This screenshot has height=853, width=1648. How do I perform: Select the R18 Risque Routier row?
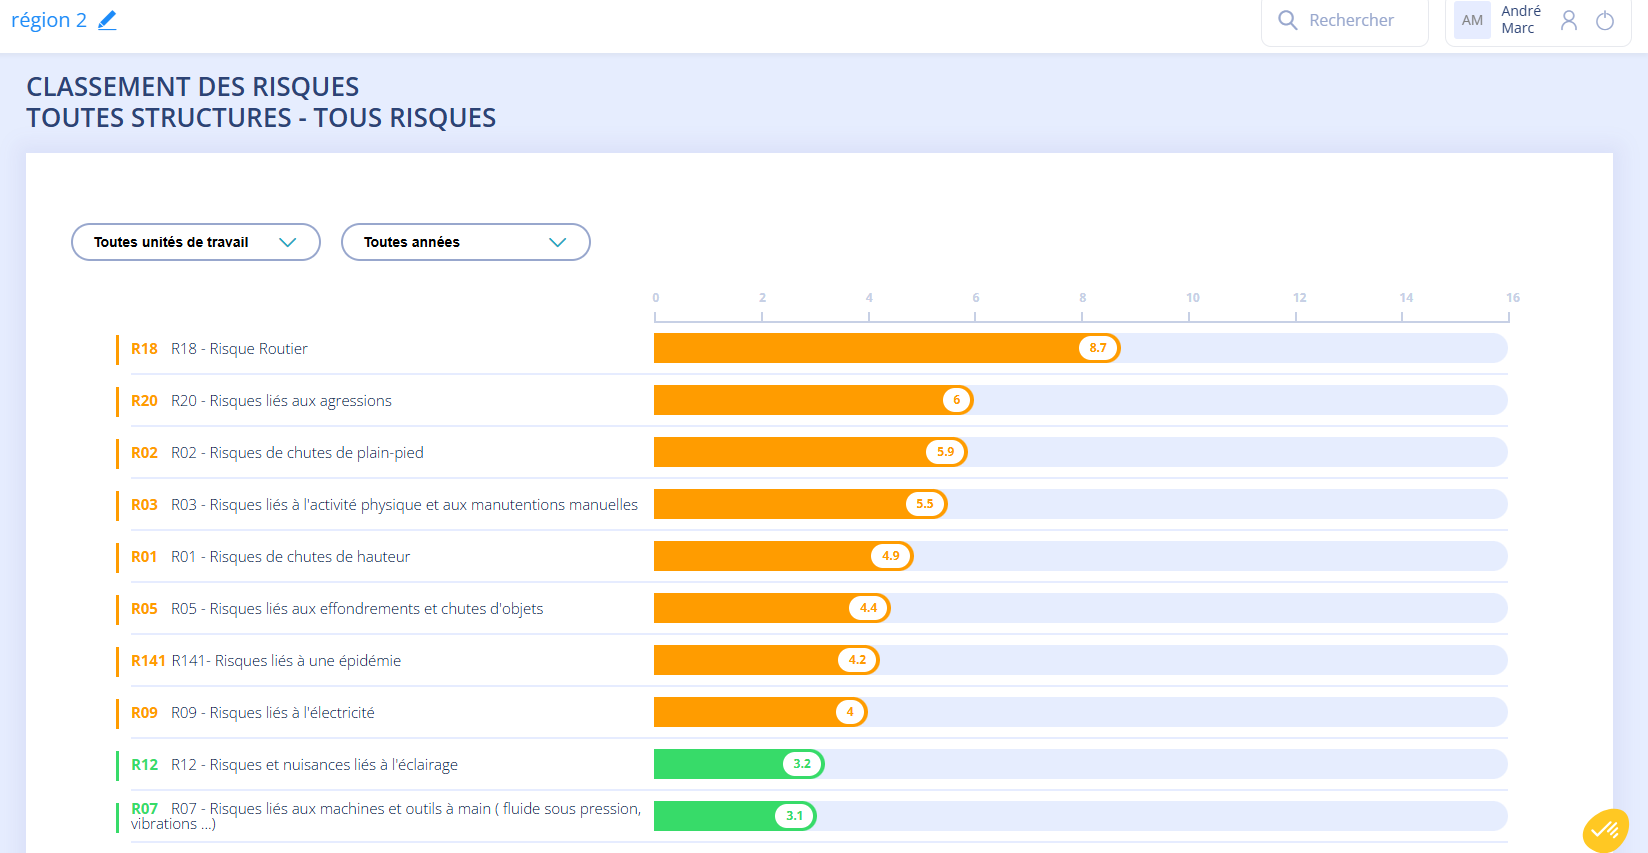[x=812, y=348]
